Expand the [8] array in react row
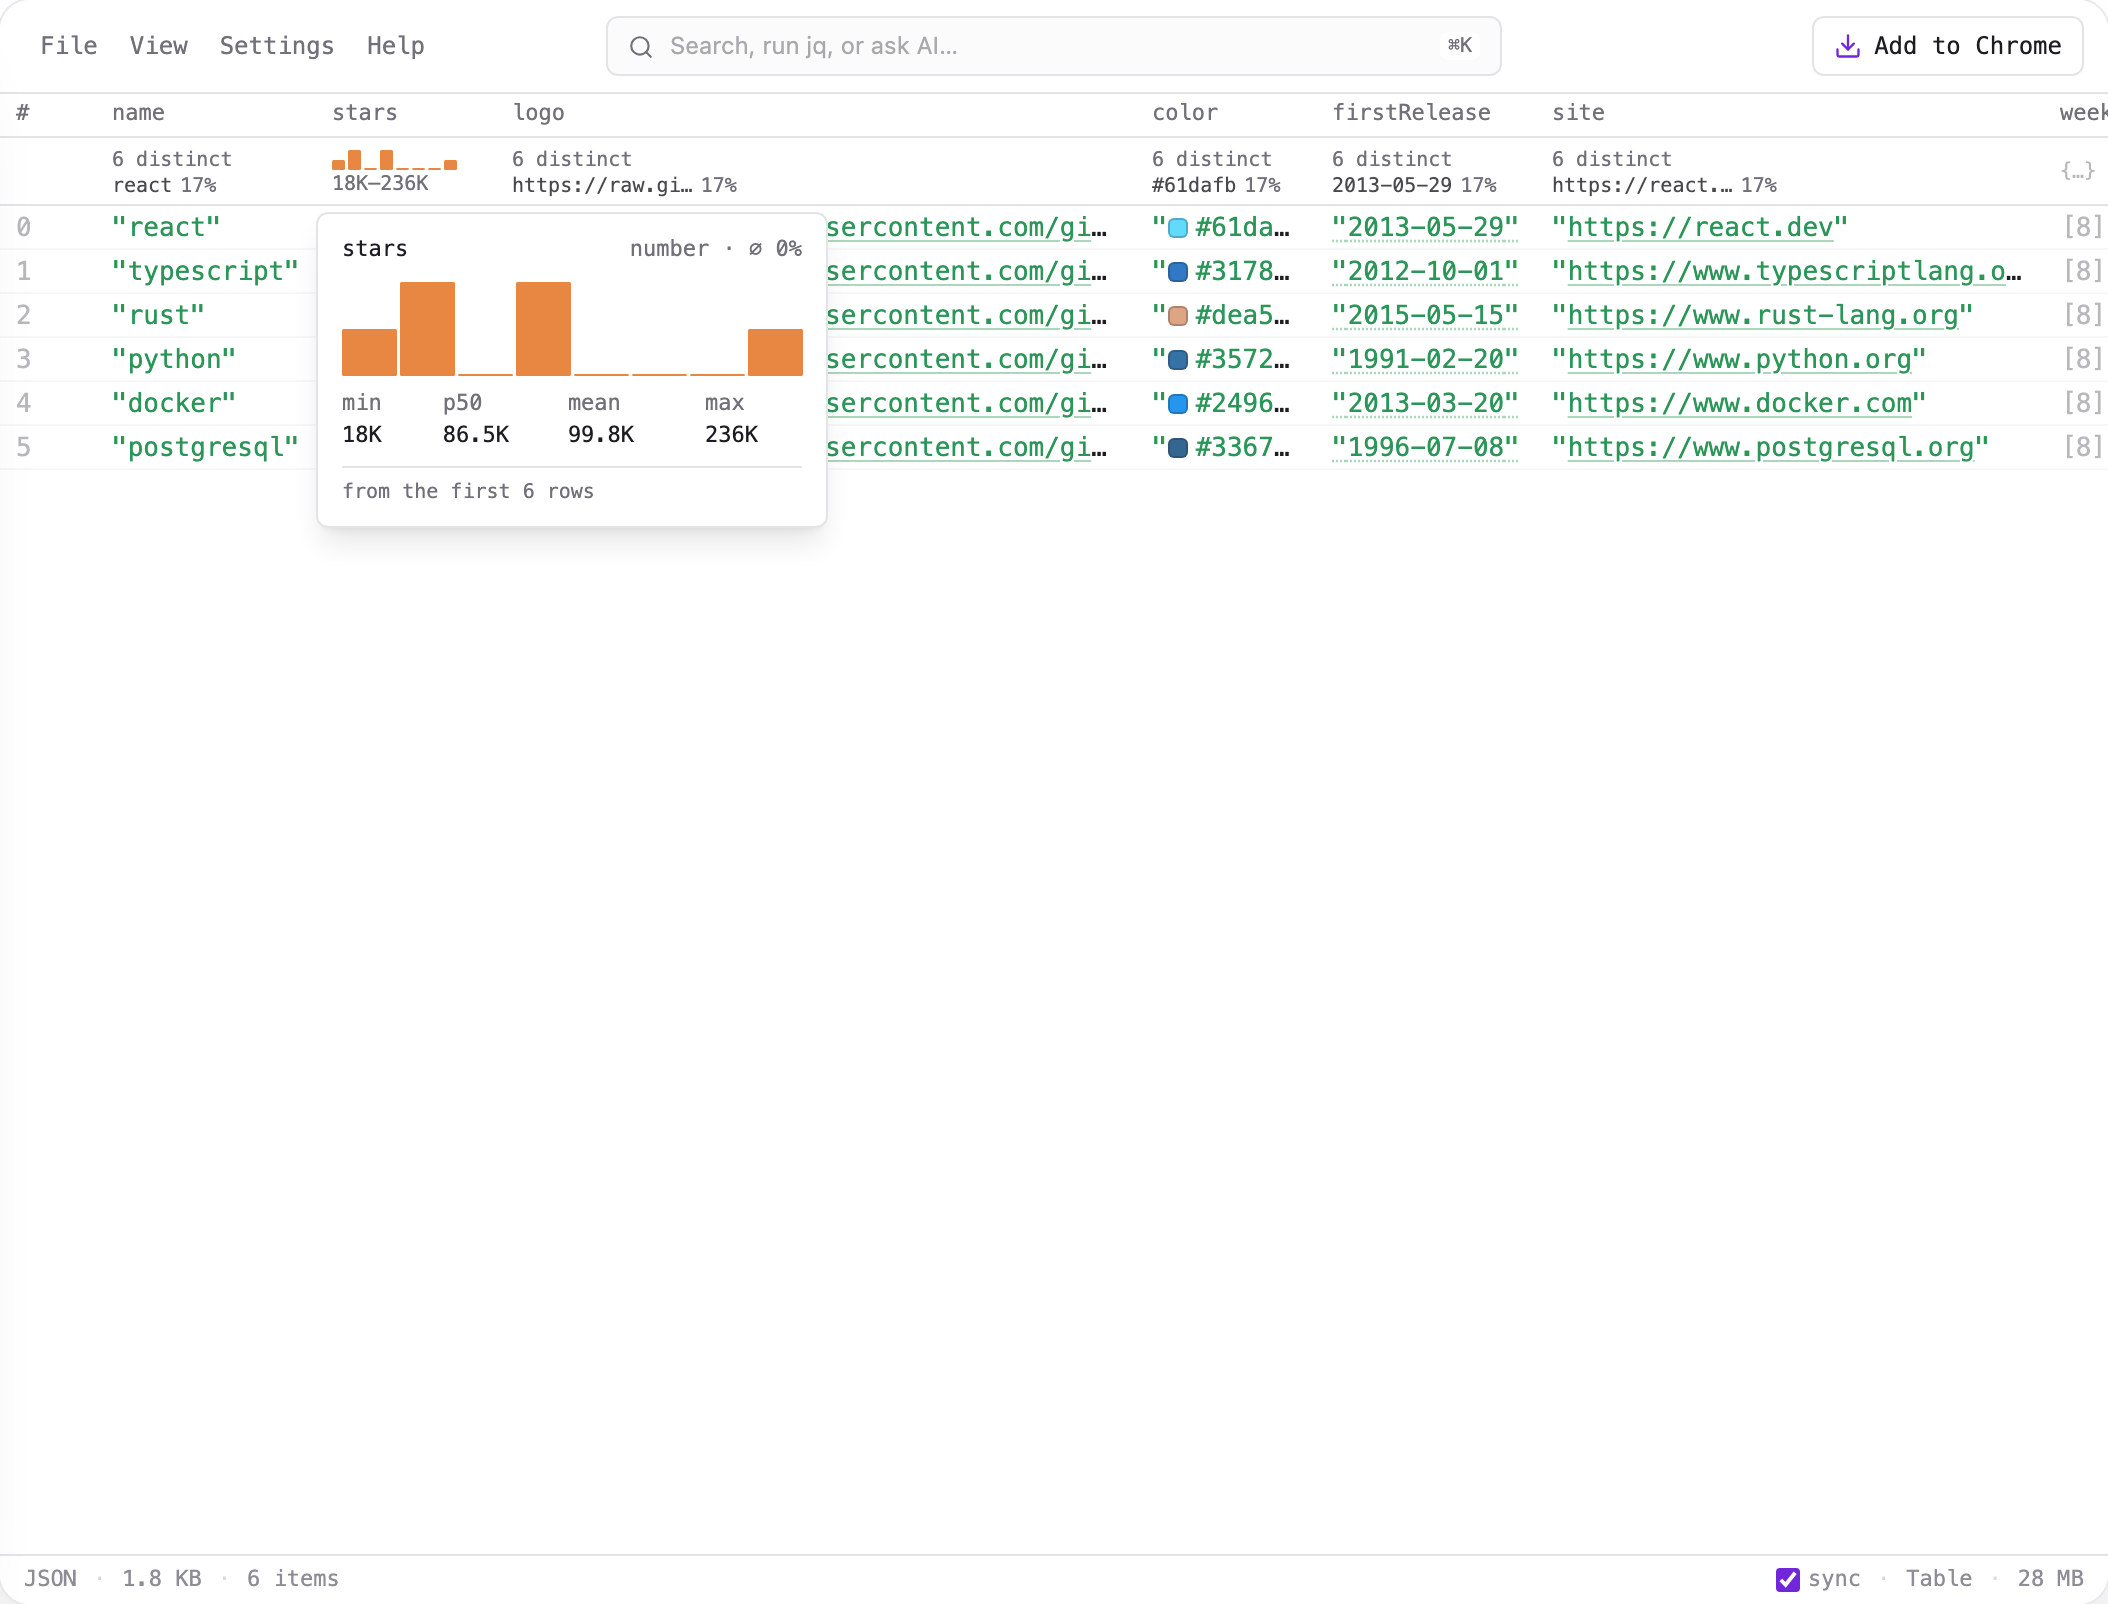This screenshot has height=1604, width=2108. (2082, 228)
